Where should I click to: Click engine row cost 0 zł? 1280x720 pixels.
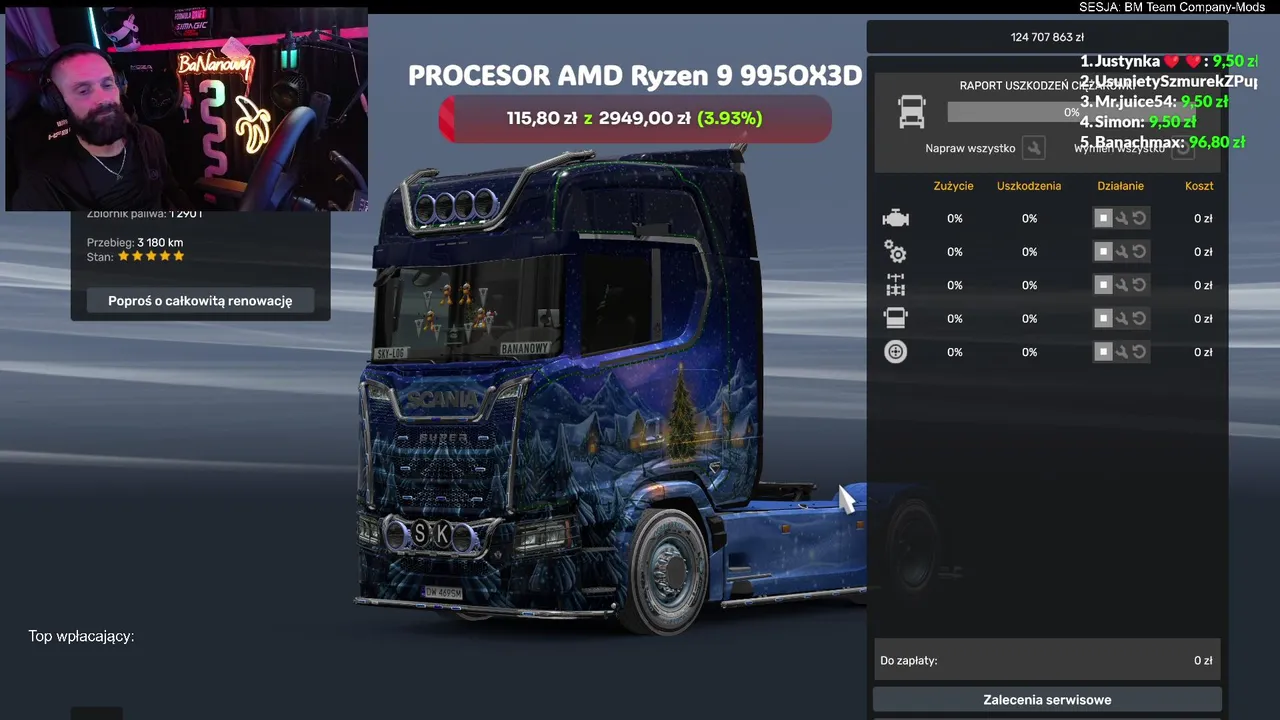point(1203,218)
